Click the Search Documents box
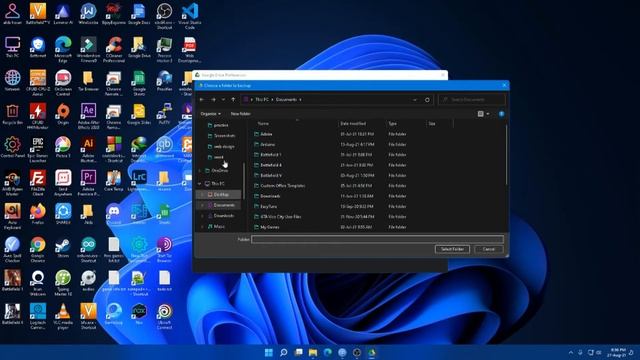Screen dimensions: 640x360 472,100
